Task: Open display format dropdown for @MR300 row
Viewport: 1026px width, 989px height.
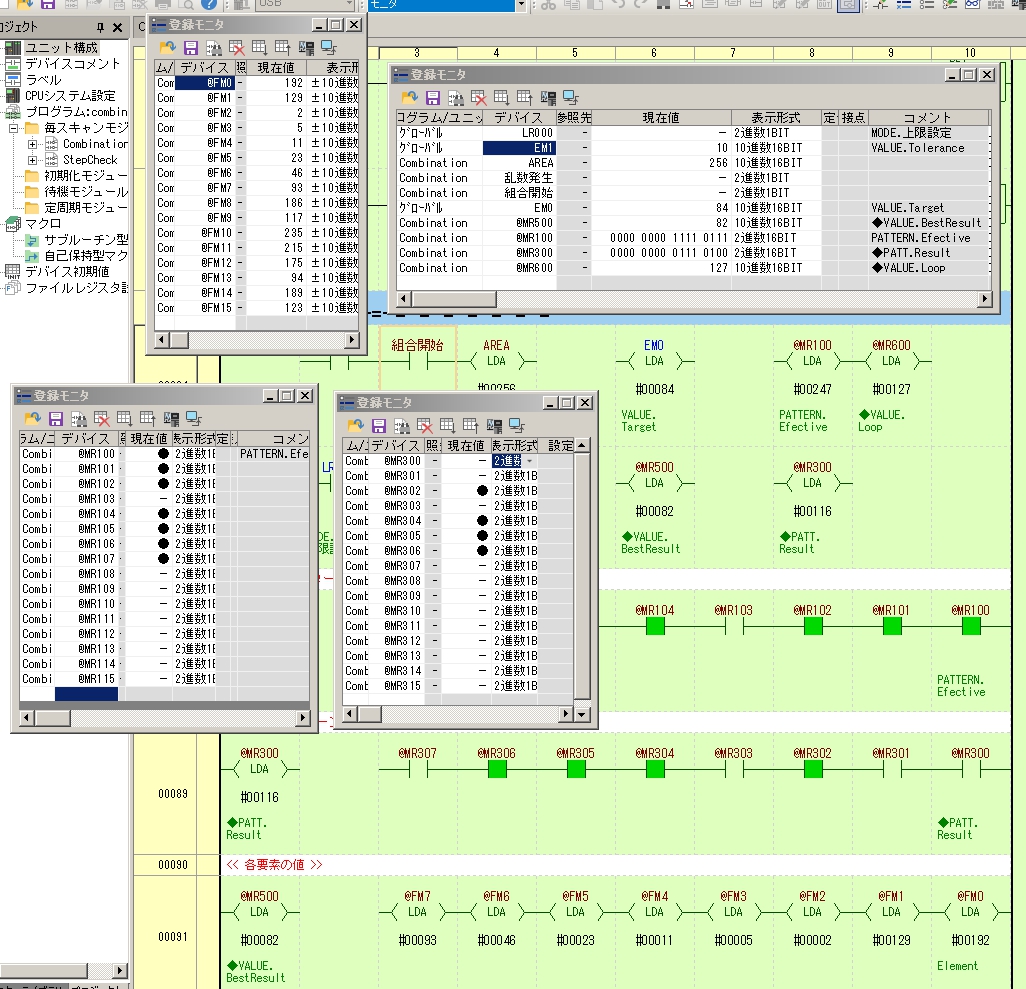Action: 529,461
